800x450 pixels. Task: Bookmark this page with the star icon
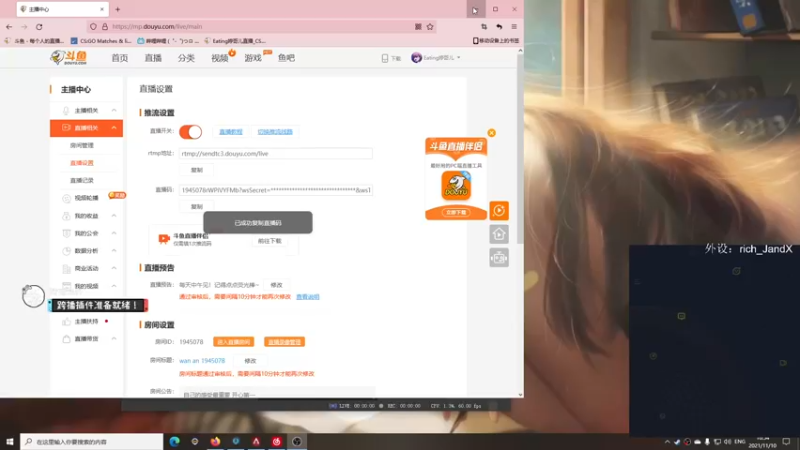pos(430,27)
